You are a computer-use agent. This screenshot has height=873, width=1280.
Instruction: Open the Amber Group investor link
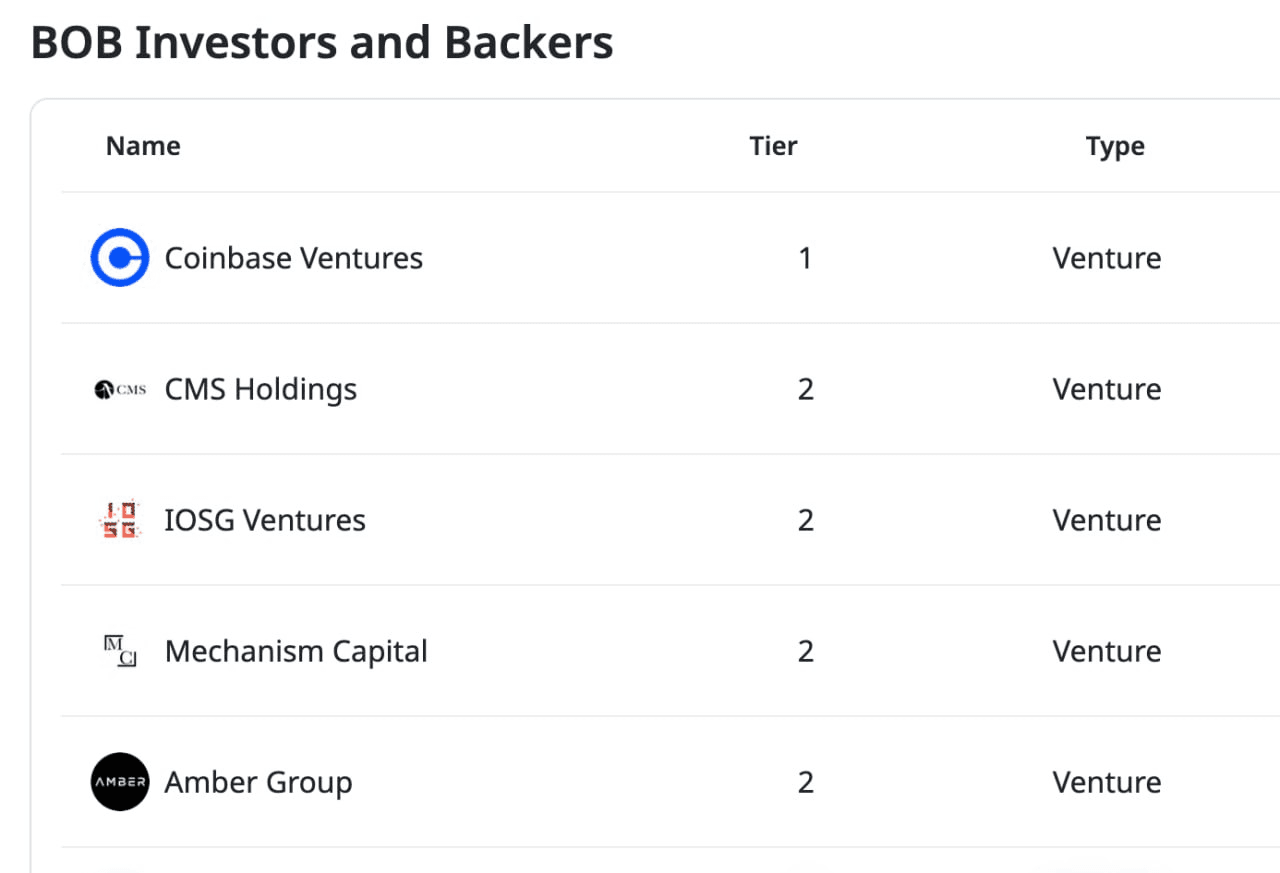tap(258, 782)
